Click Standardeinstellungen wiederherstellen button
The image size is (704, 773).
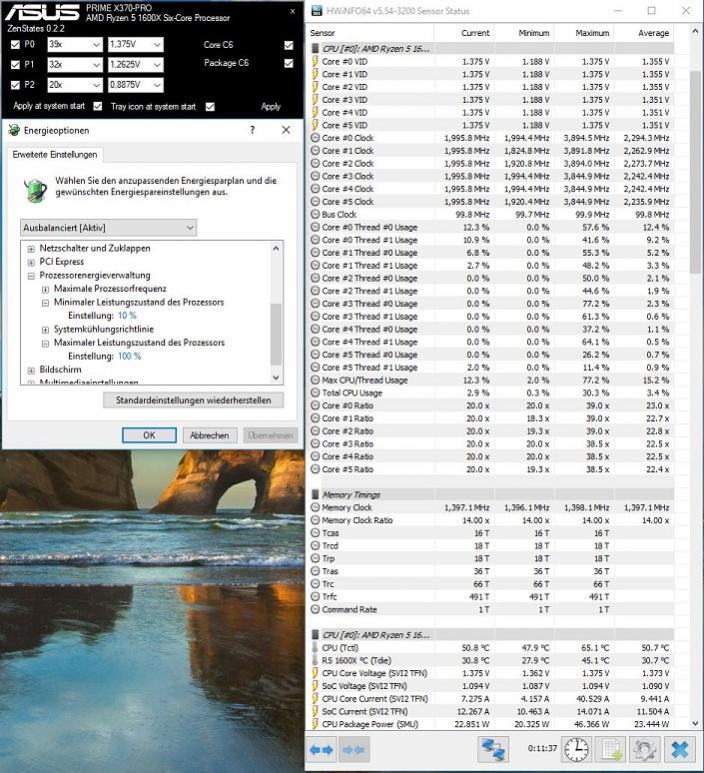pyautogui.click(x=193, y=400)
